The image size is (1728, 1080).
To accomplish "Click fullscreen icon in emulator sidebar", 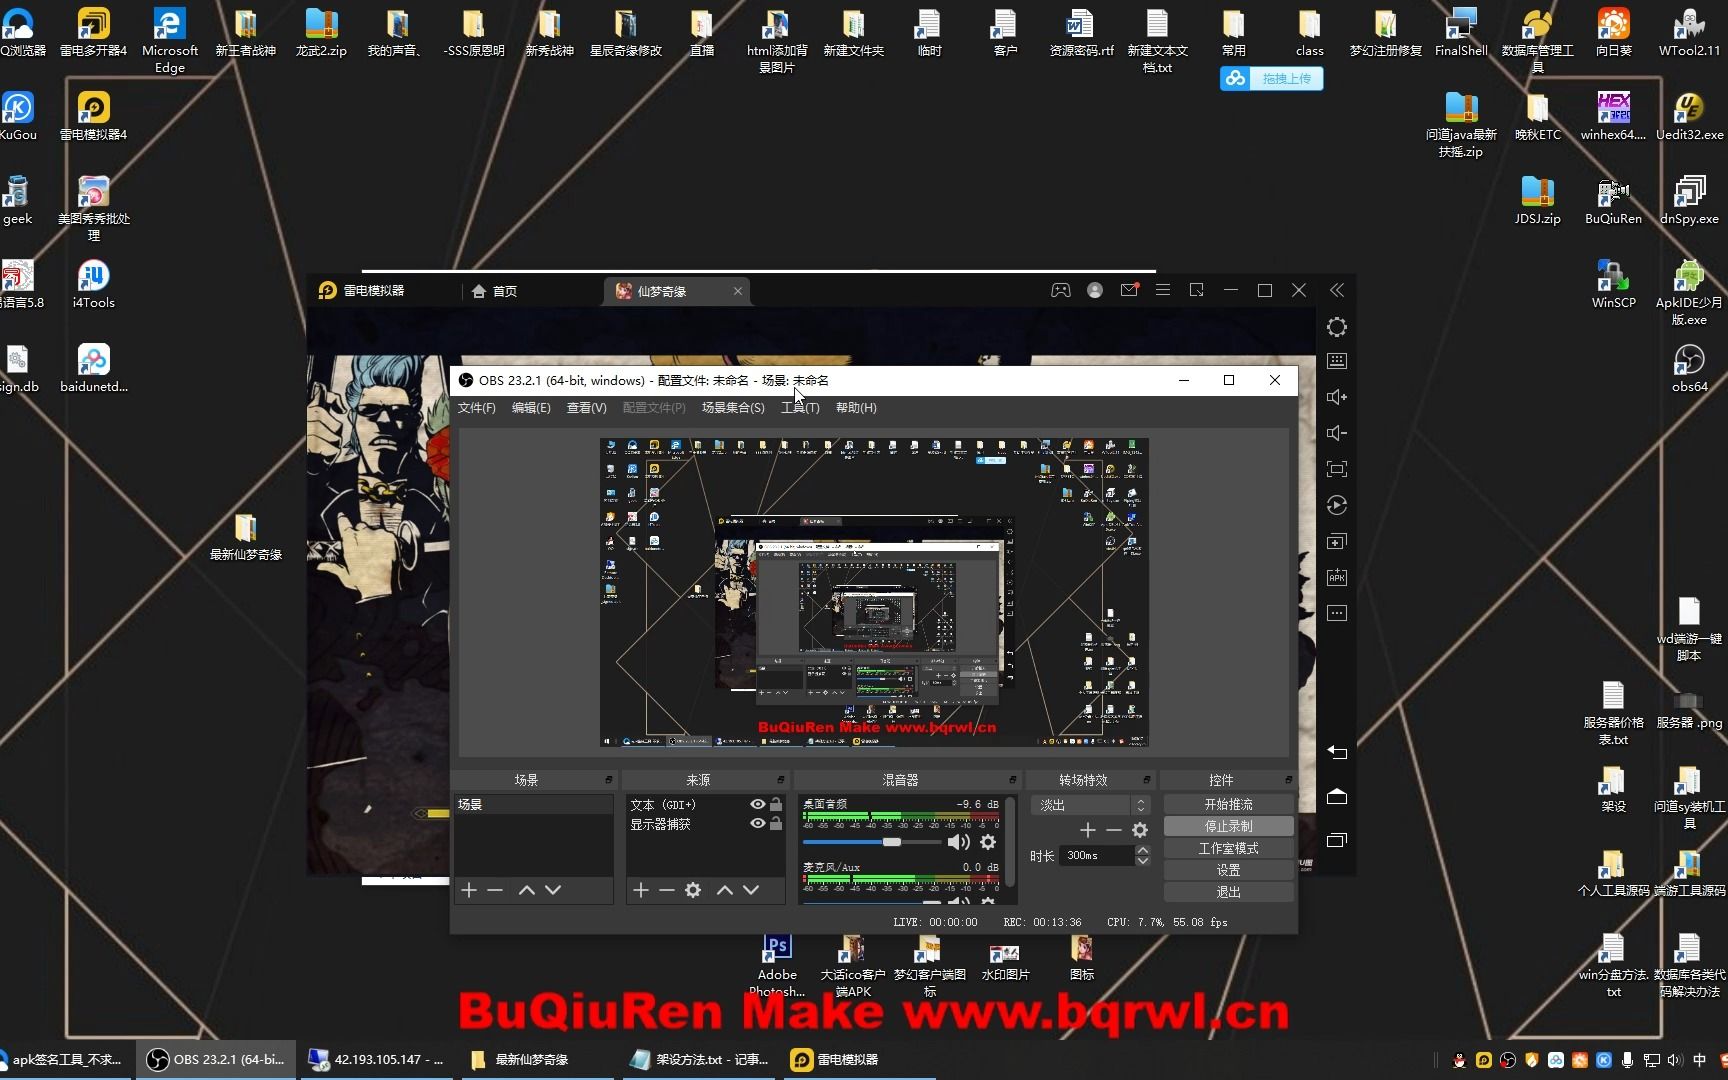I will [1337, 469].
